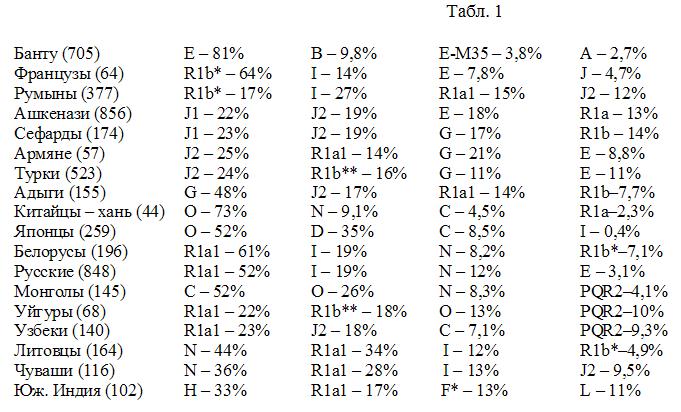Click the Французы (64) population name
The height and width of the screenshot is (412, 681).
(69, 73)
